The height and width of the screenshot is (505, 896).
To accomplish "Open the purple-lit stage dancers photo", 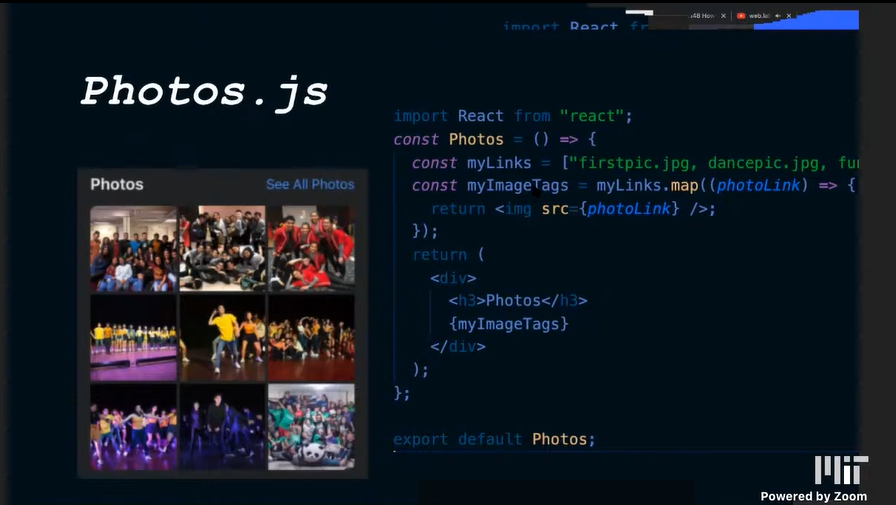I will coord(133,427).
